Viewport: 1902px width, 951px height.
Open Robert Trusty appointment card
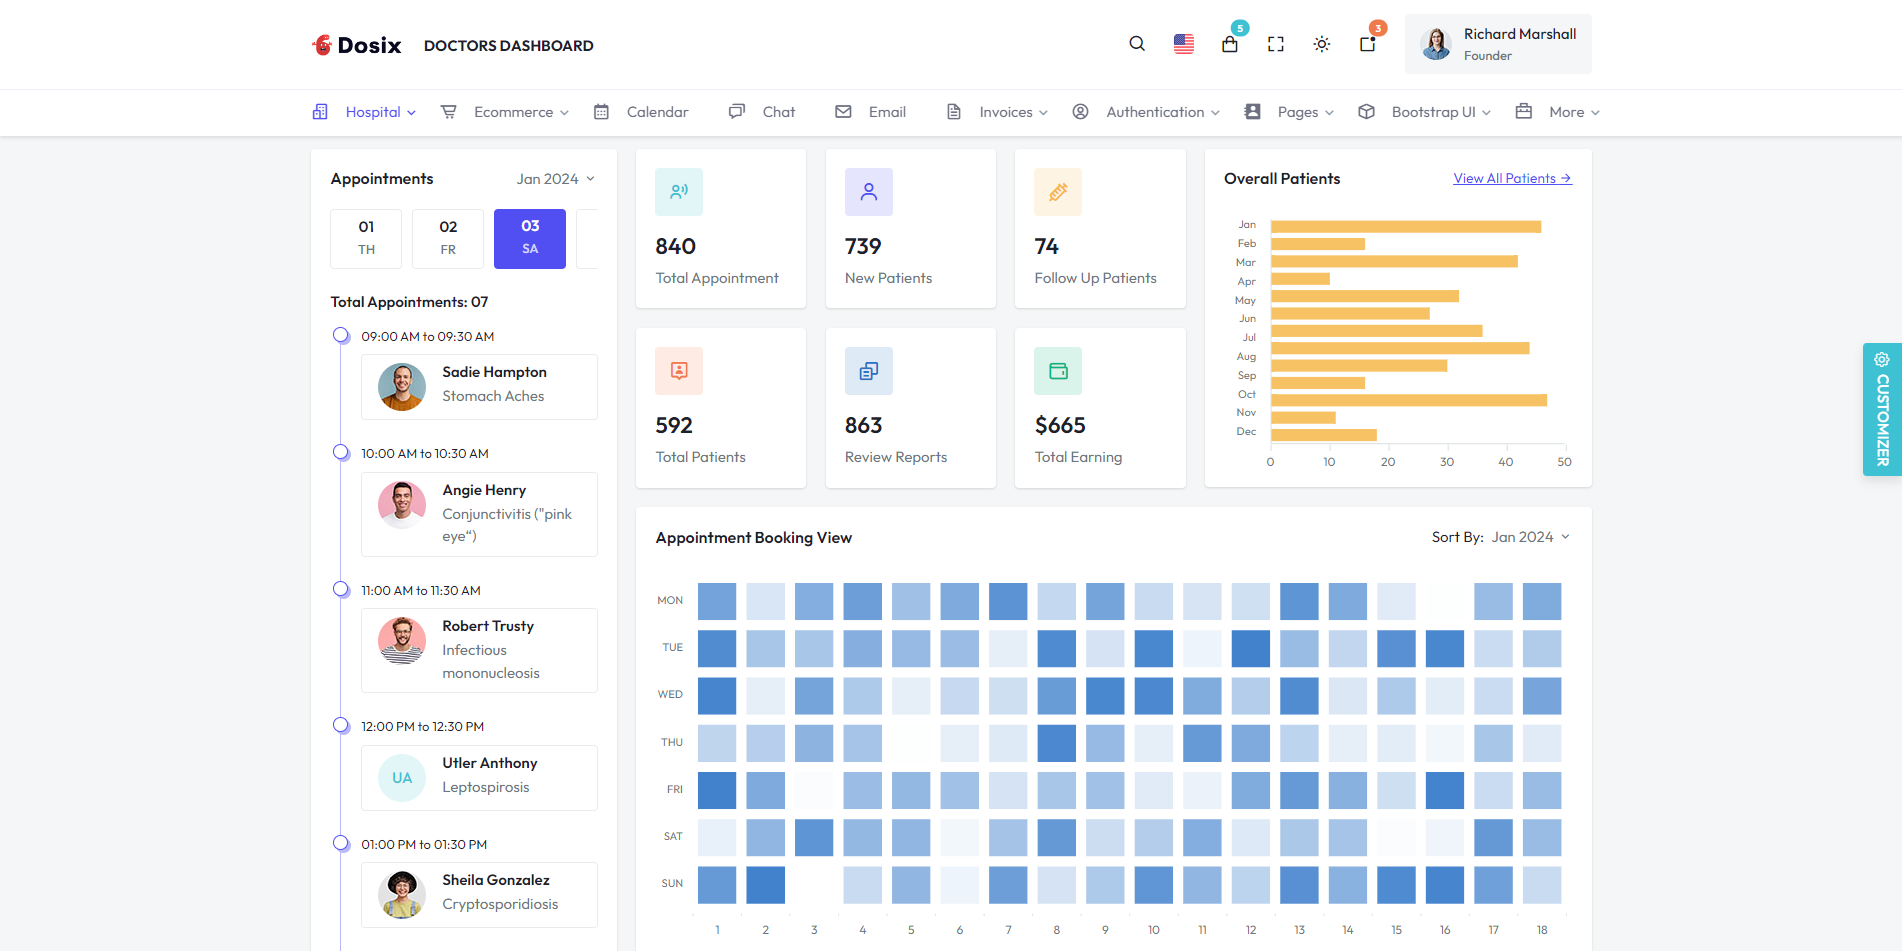tap(479, 650)
